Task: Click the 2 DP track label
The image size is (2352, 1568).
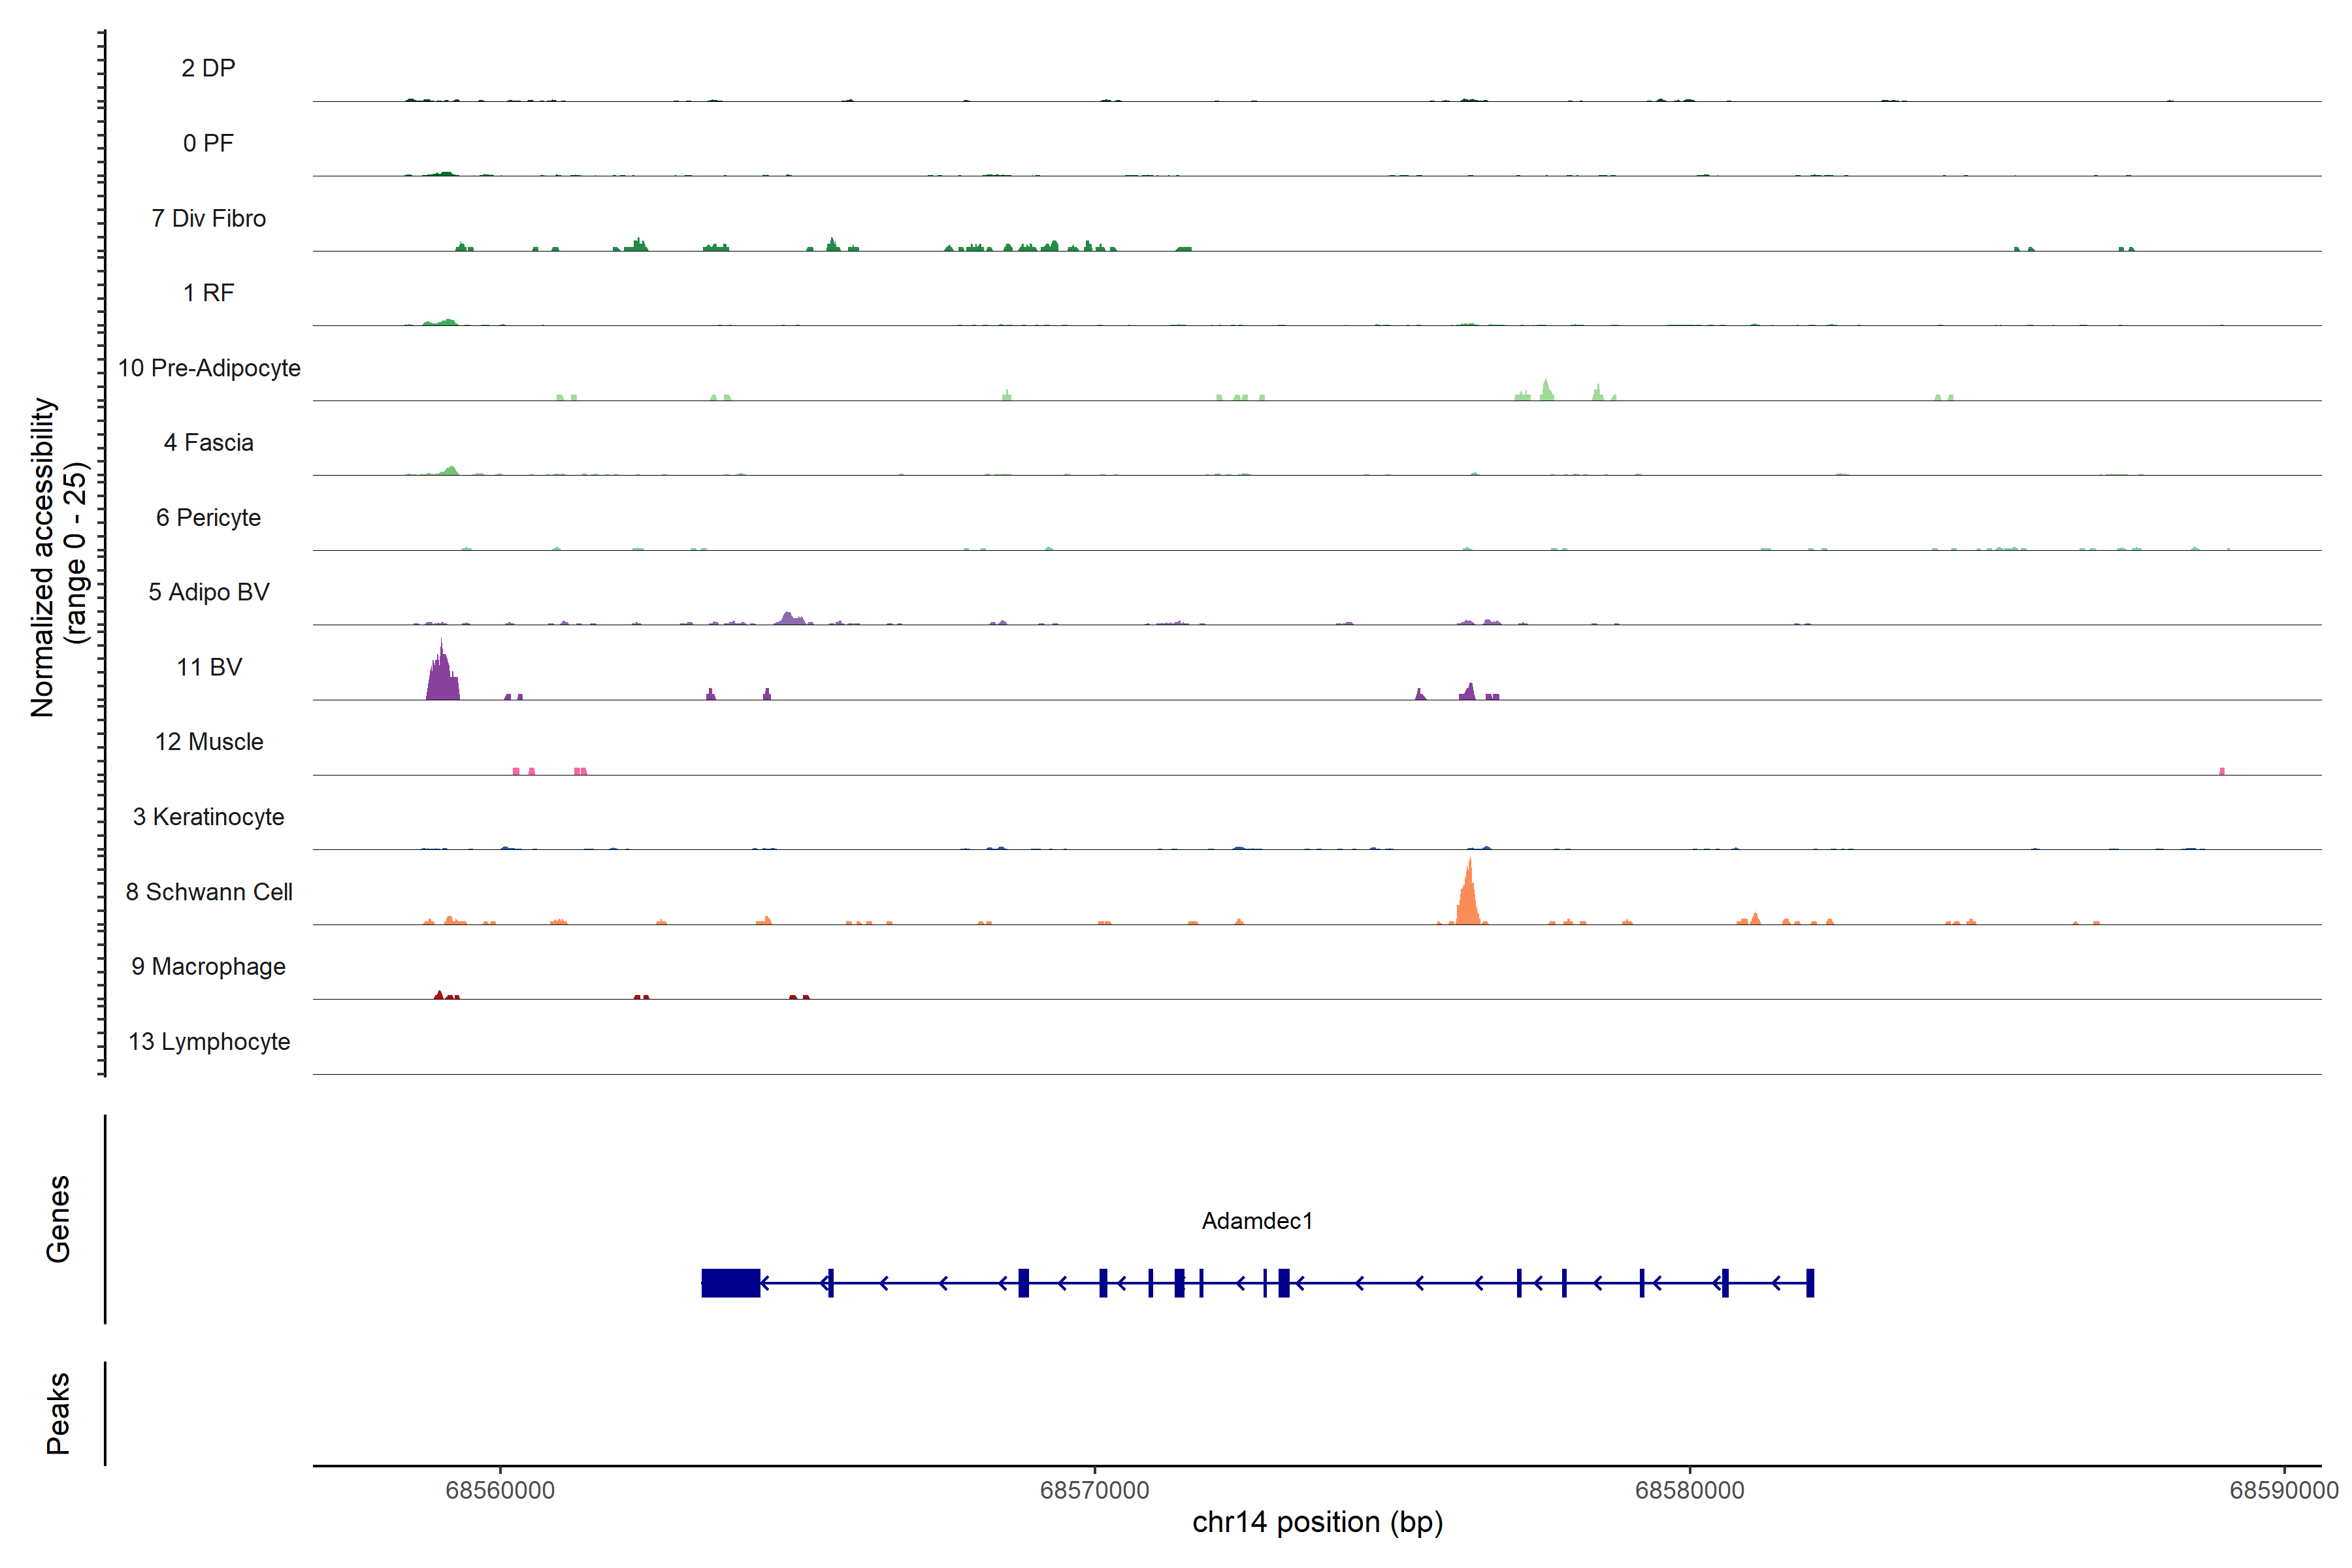Action: pyautogui.click(x=208, y=68)
